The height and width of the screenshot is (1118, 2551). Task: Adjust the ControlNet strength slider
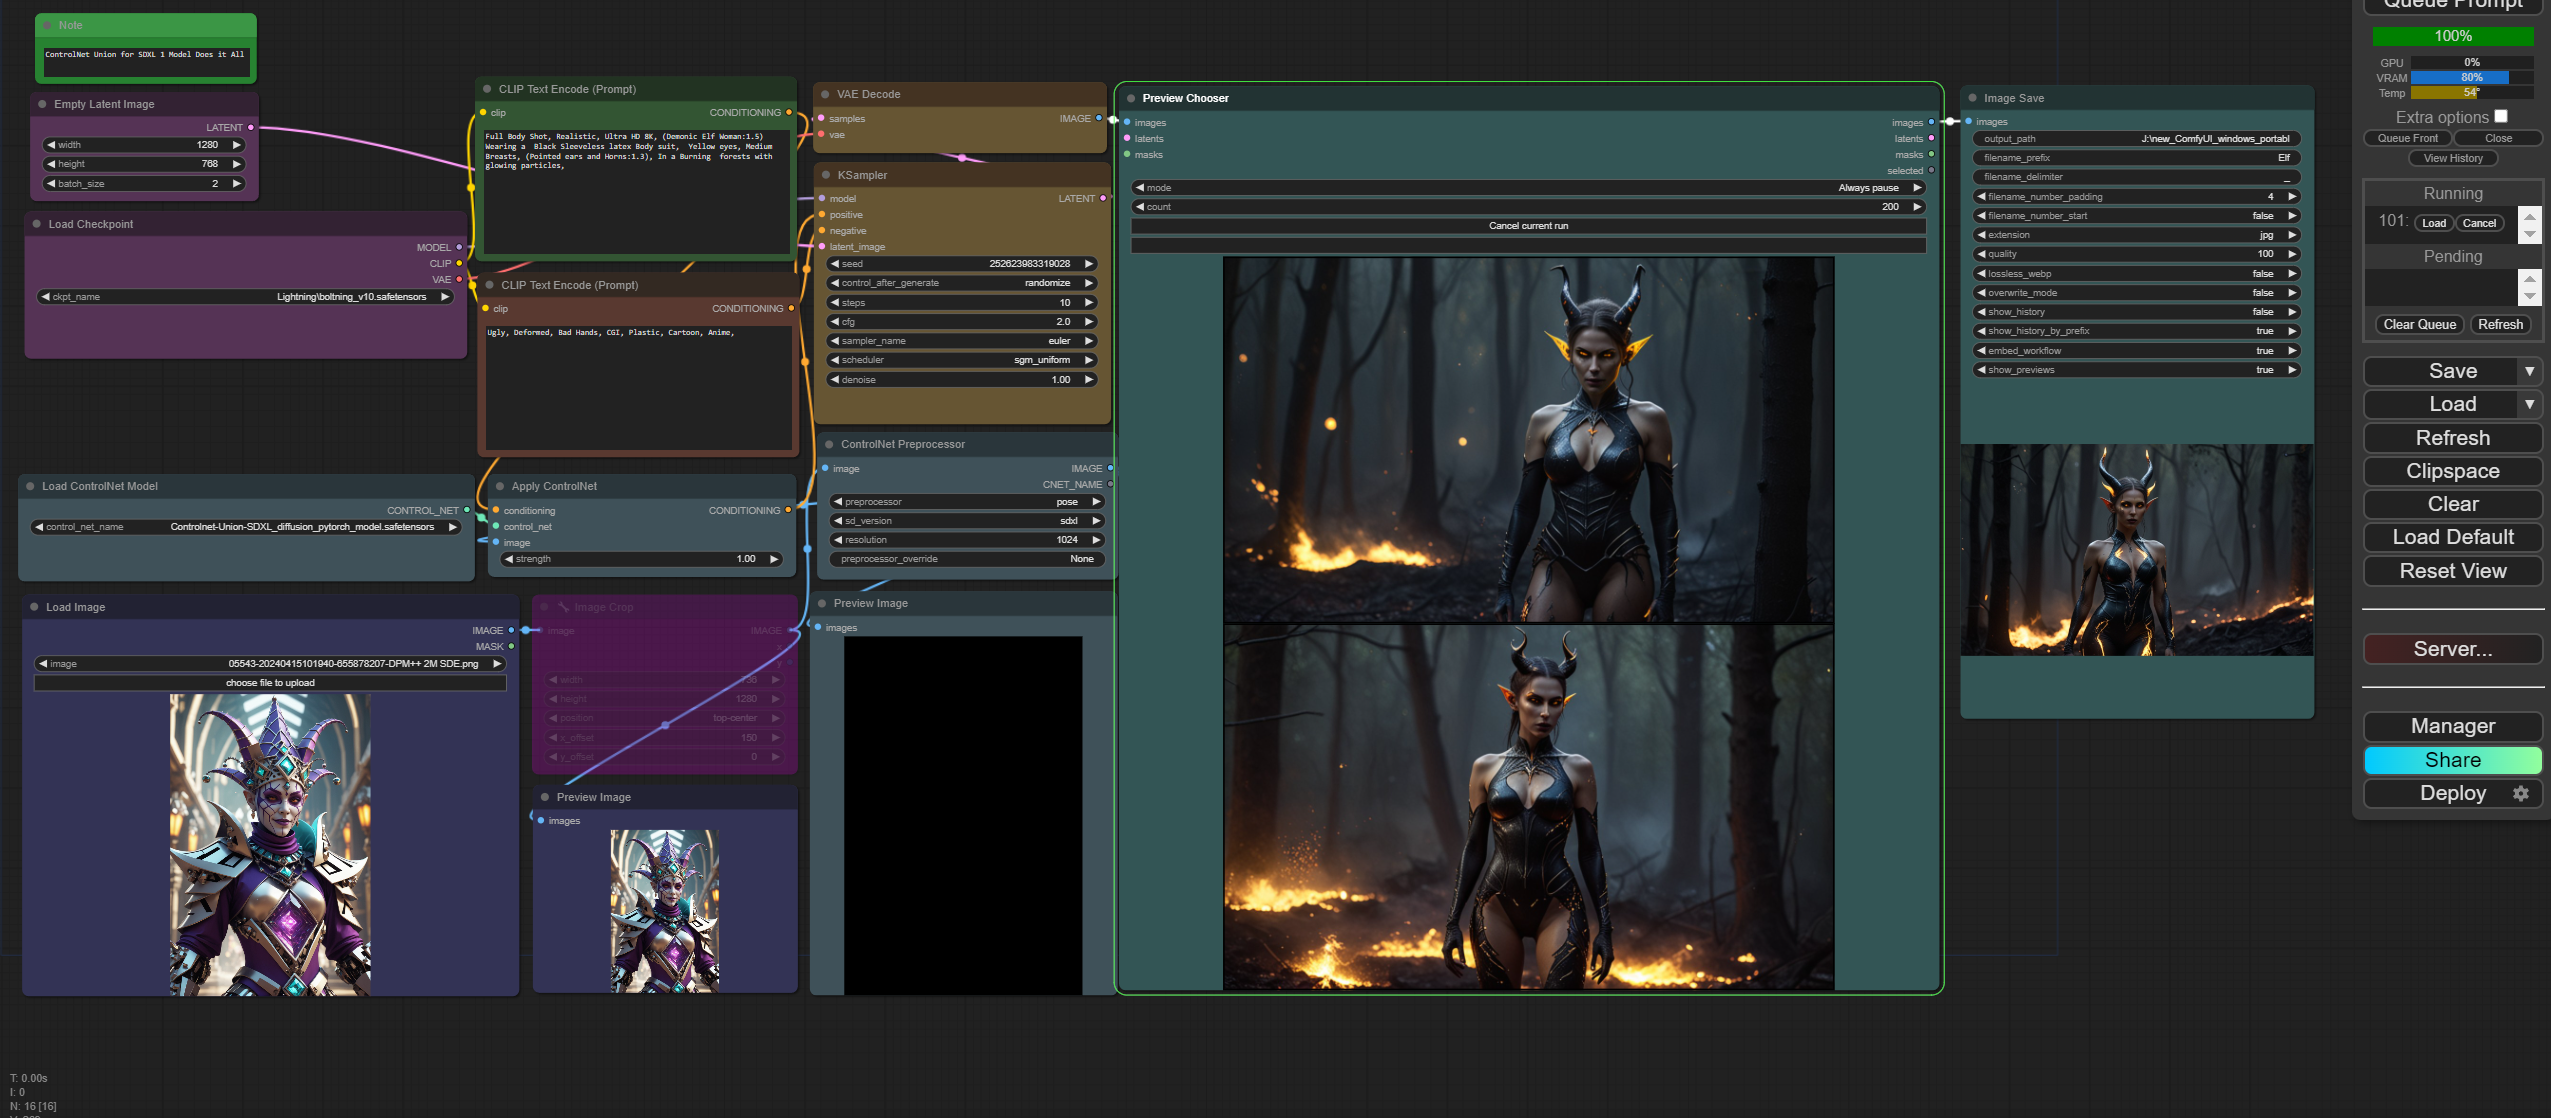pyautogui.click(x=641, y=559)
